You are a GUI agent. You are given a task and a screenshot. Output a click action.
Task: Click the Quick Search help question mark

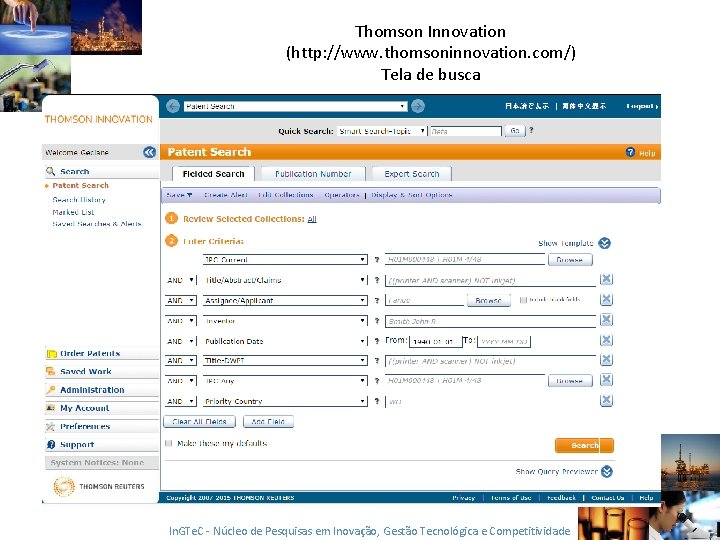[531, 130]
